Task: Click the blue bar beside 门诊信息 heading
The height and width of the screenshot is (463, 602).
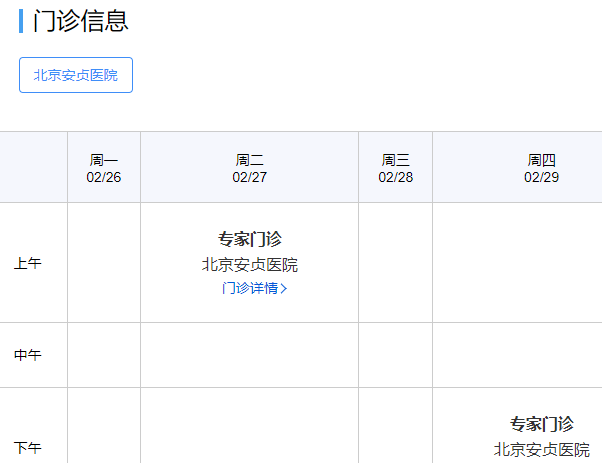Action: [x=21, y=21]
